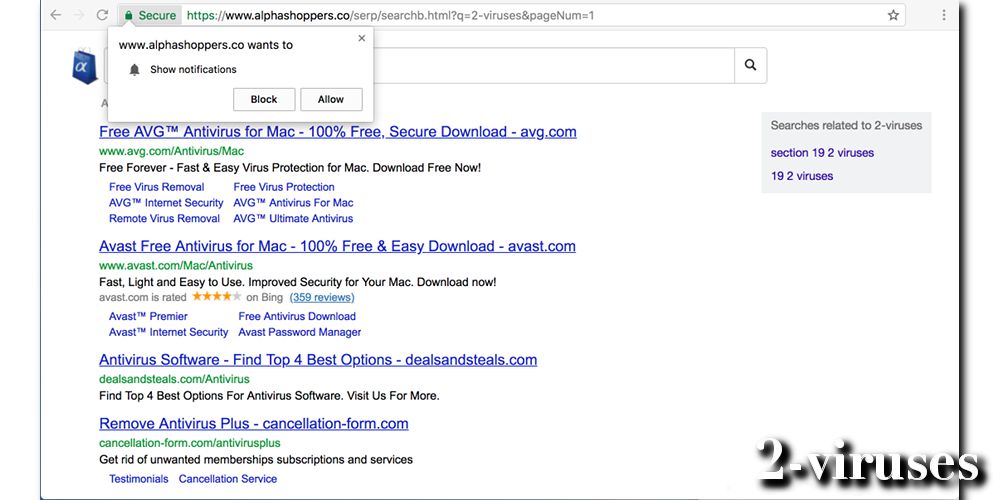Viewport: 1000px width, 500px height.
Task: Open the Cancellation Service sitelink
Action: pos(228,479)
